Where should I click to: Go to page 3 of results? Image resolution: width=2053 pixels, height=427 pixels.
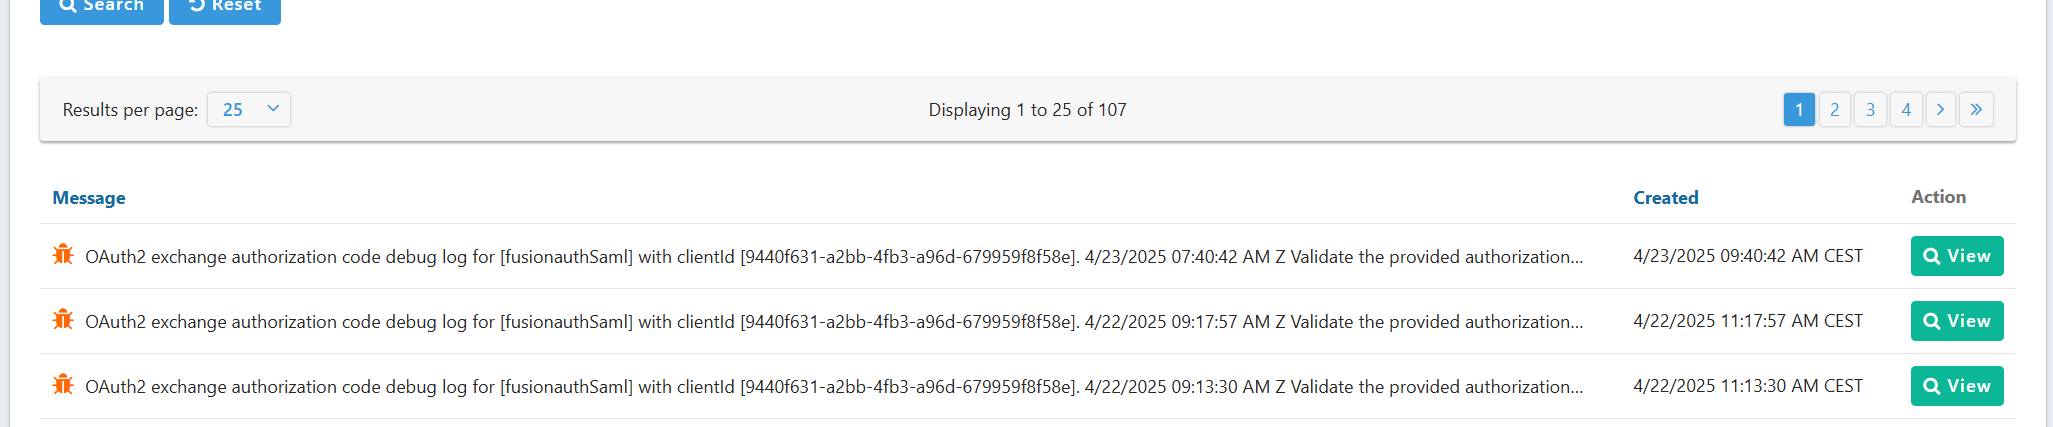pyautogui.click(x=1871, y=109)
